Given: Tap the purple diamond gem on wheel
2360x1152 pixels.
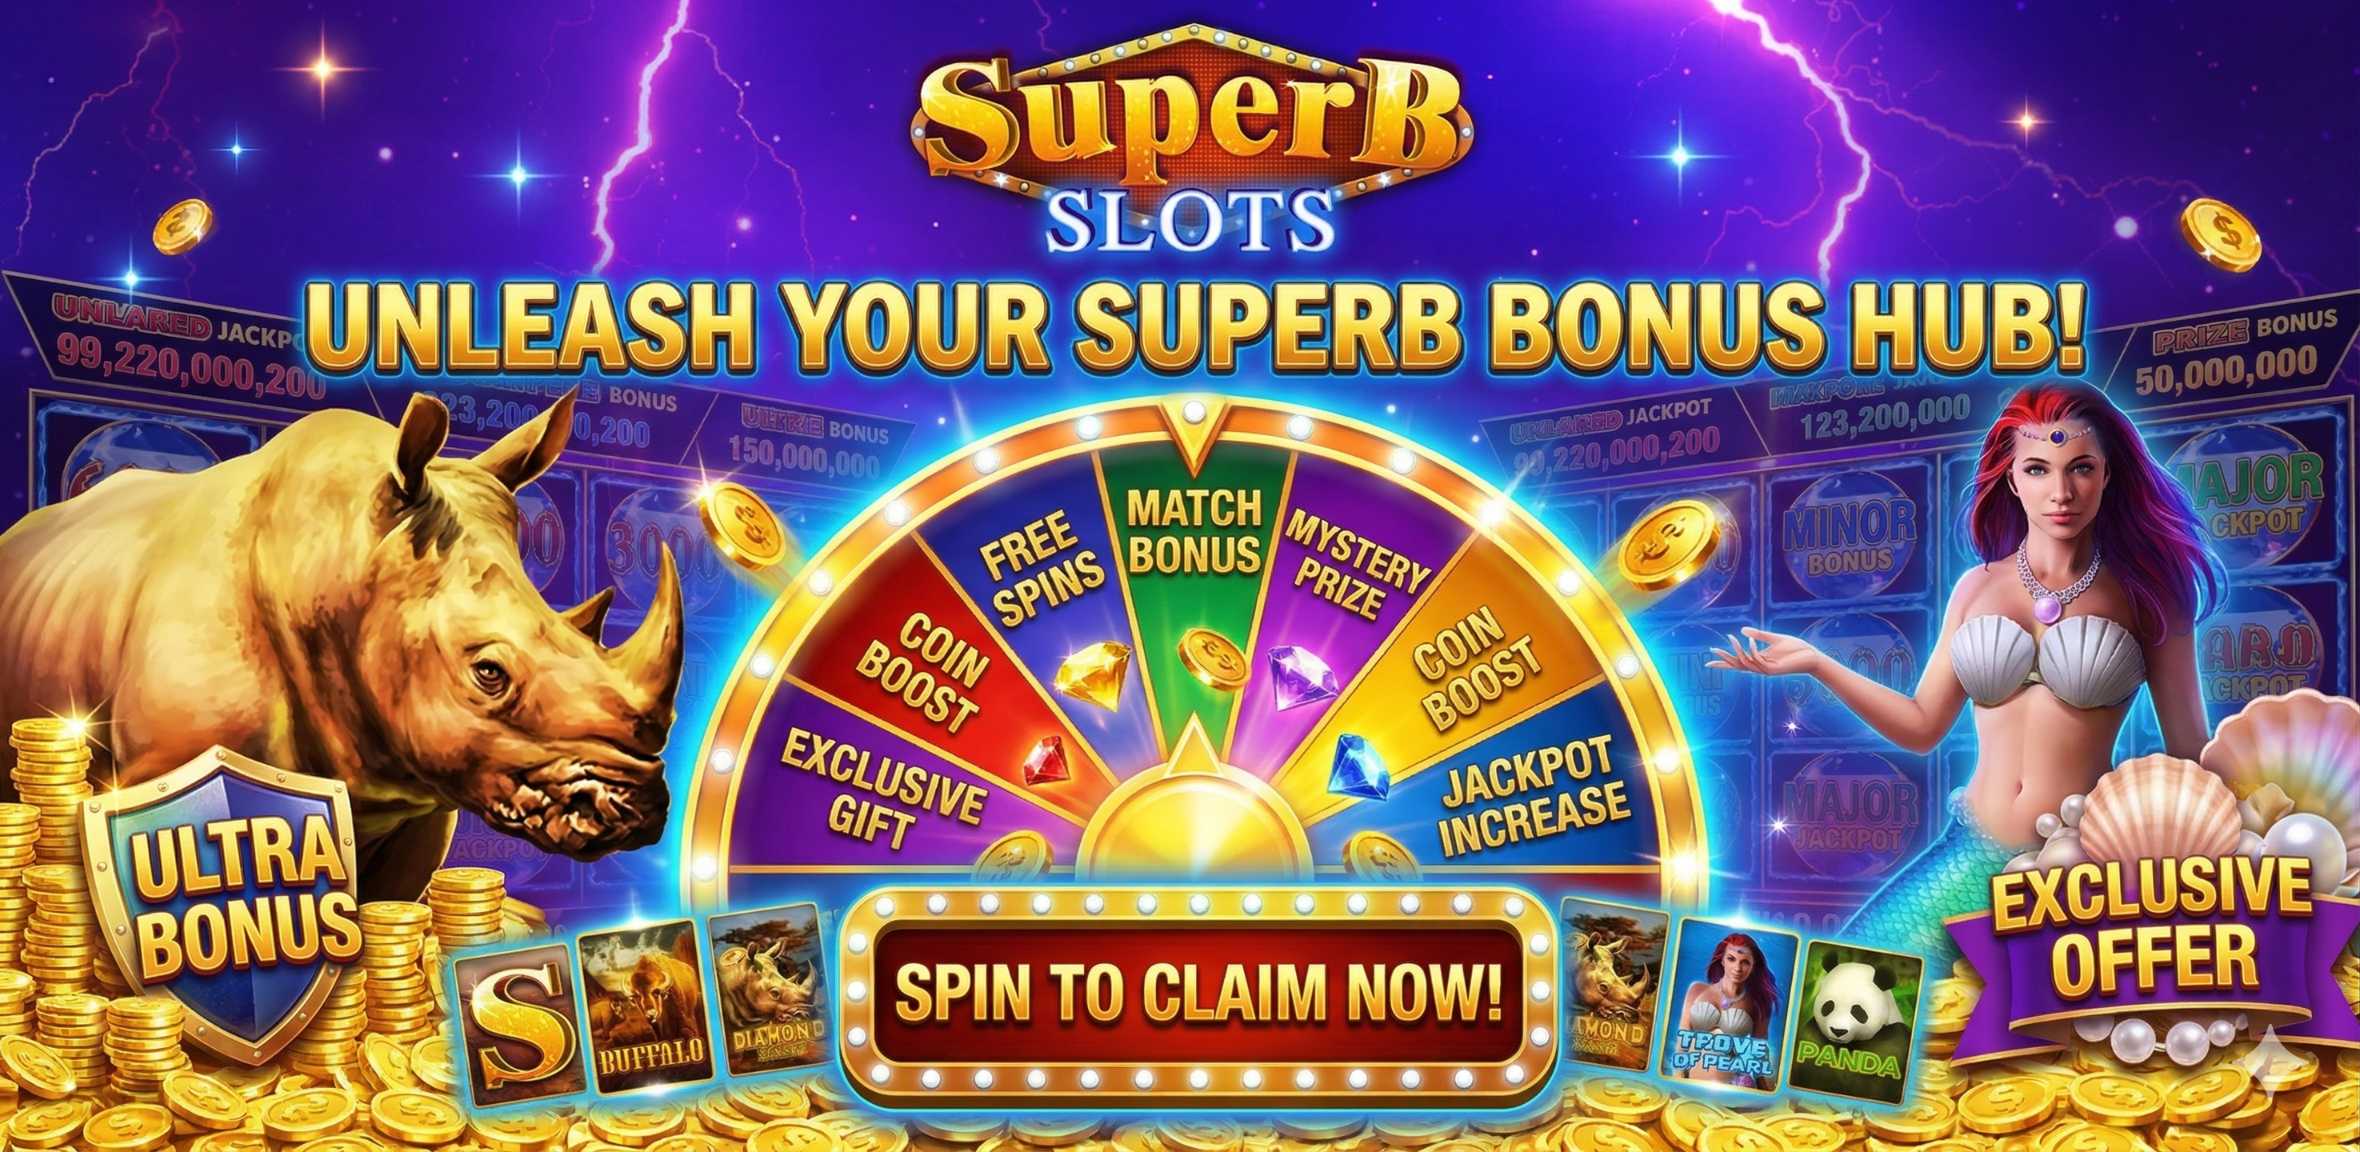Looking at the screenshot, I should [1303, 674].
